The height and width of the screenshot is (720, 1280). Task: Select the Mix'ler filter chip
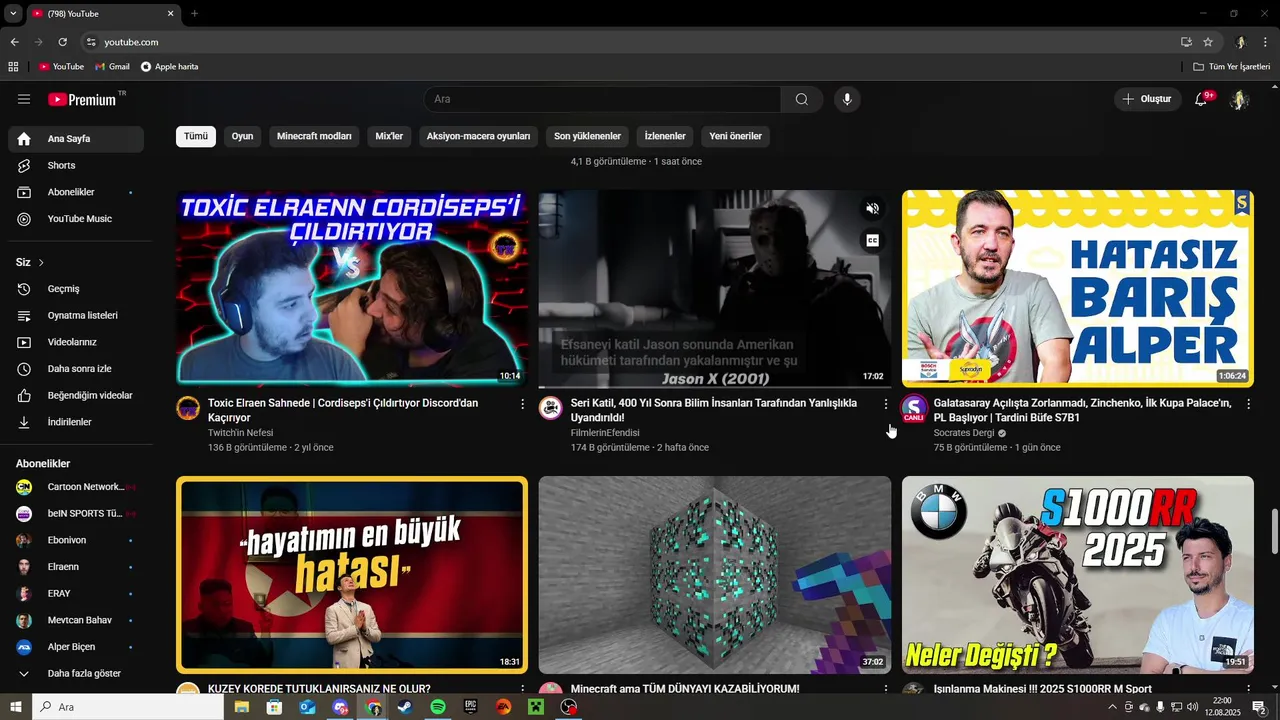pyautogui.click(x=389, y=136)
